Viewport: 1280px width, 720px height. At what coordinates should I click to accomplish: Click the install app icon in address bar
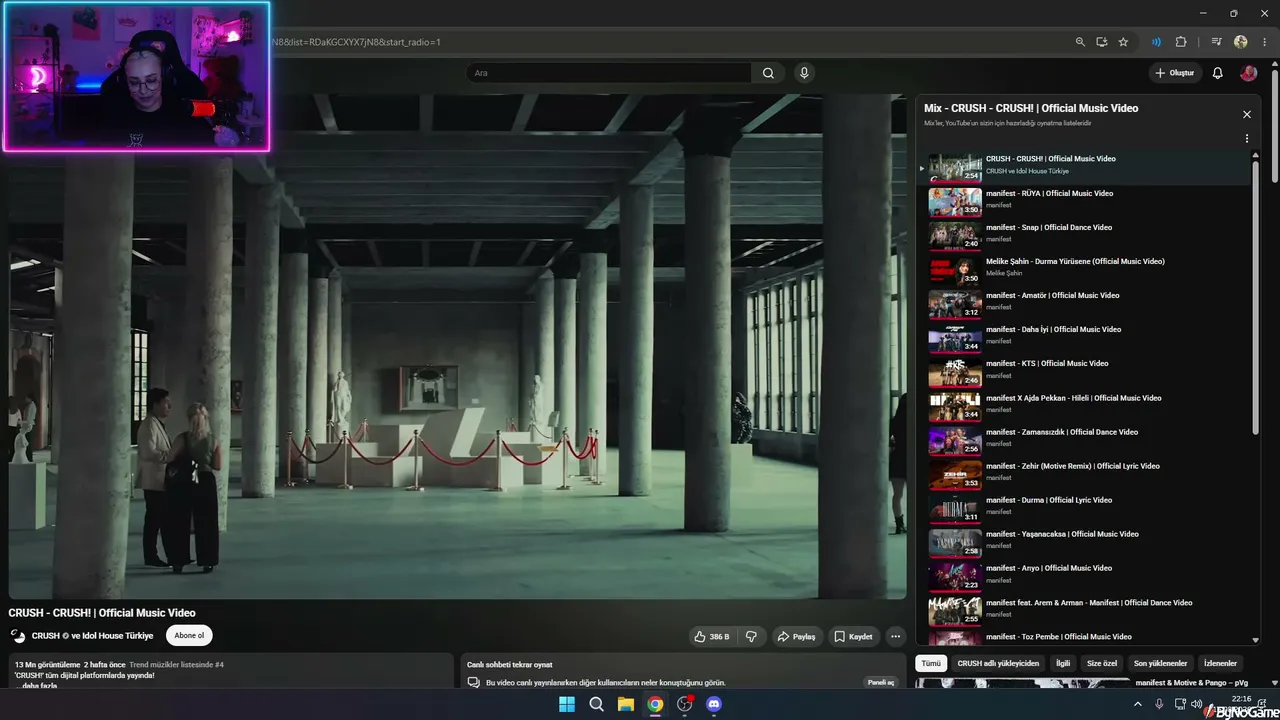[x=1101, y=42]
